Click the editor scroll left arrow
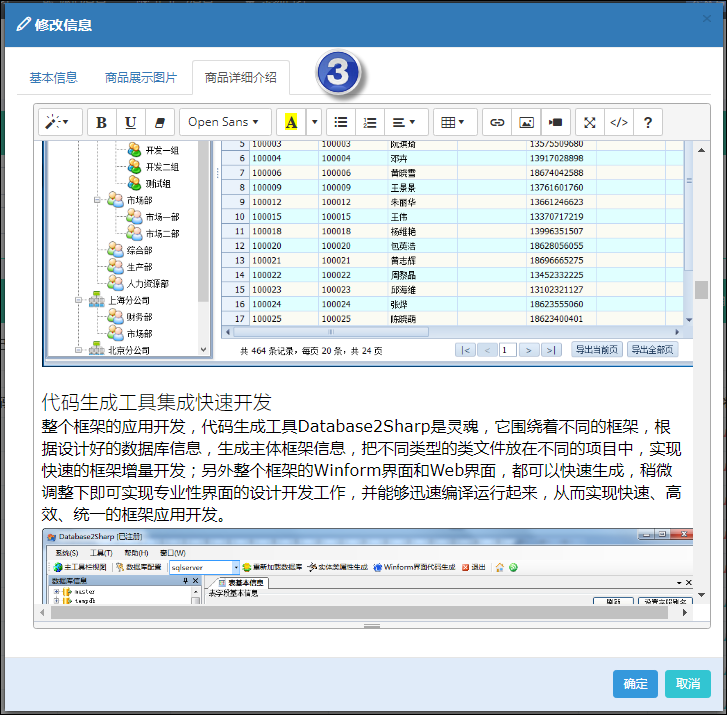The width and height of the screenshot is (727, 715). tap(43, 613)
